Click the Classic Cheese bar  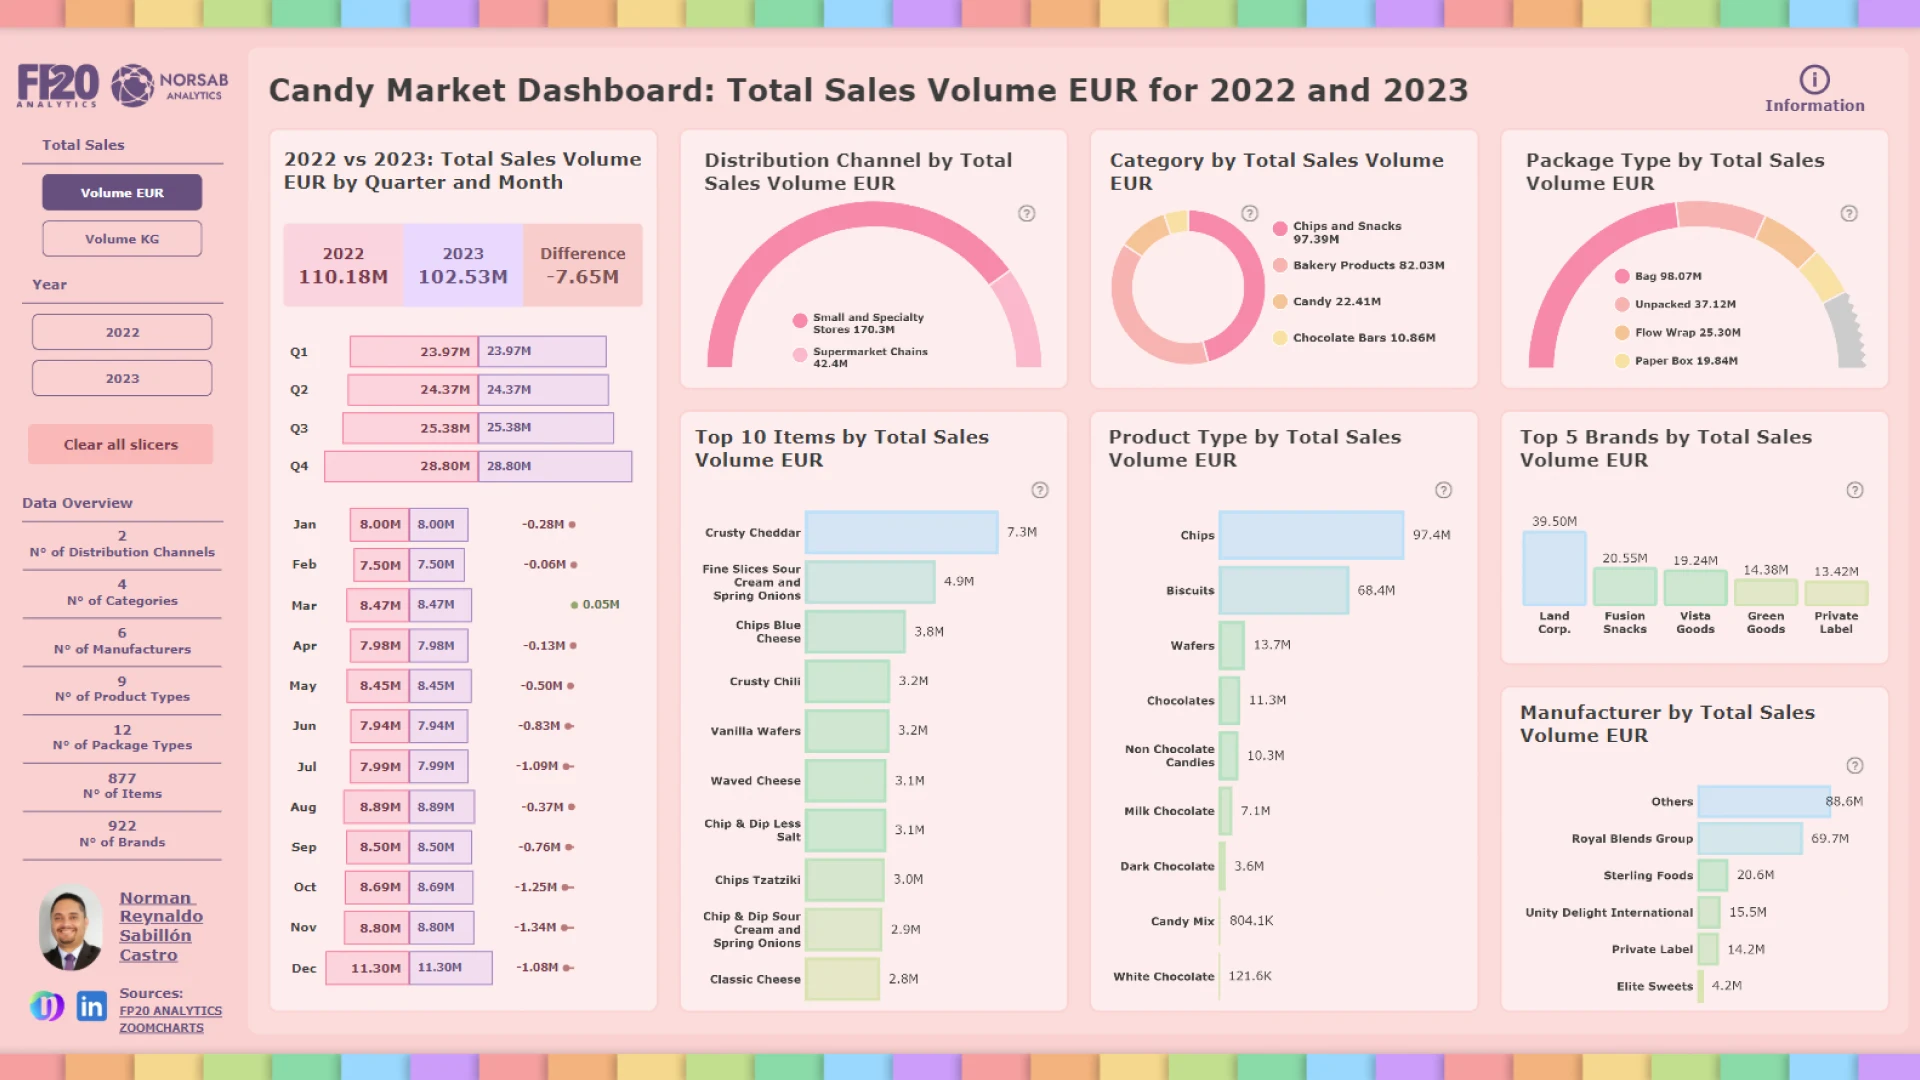coord(842,979)
